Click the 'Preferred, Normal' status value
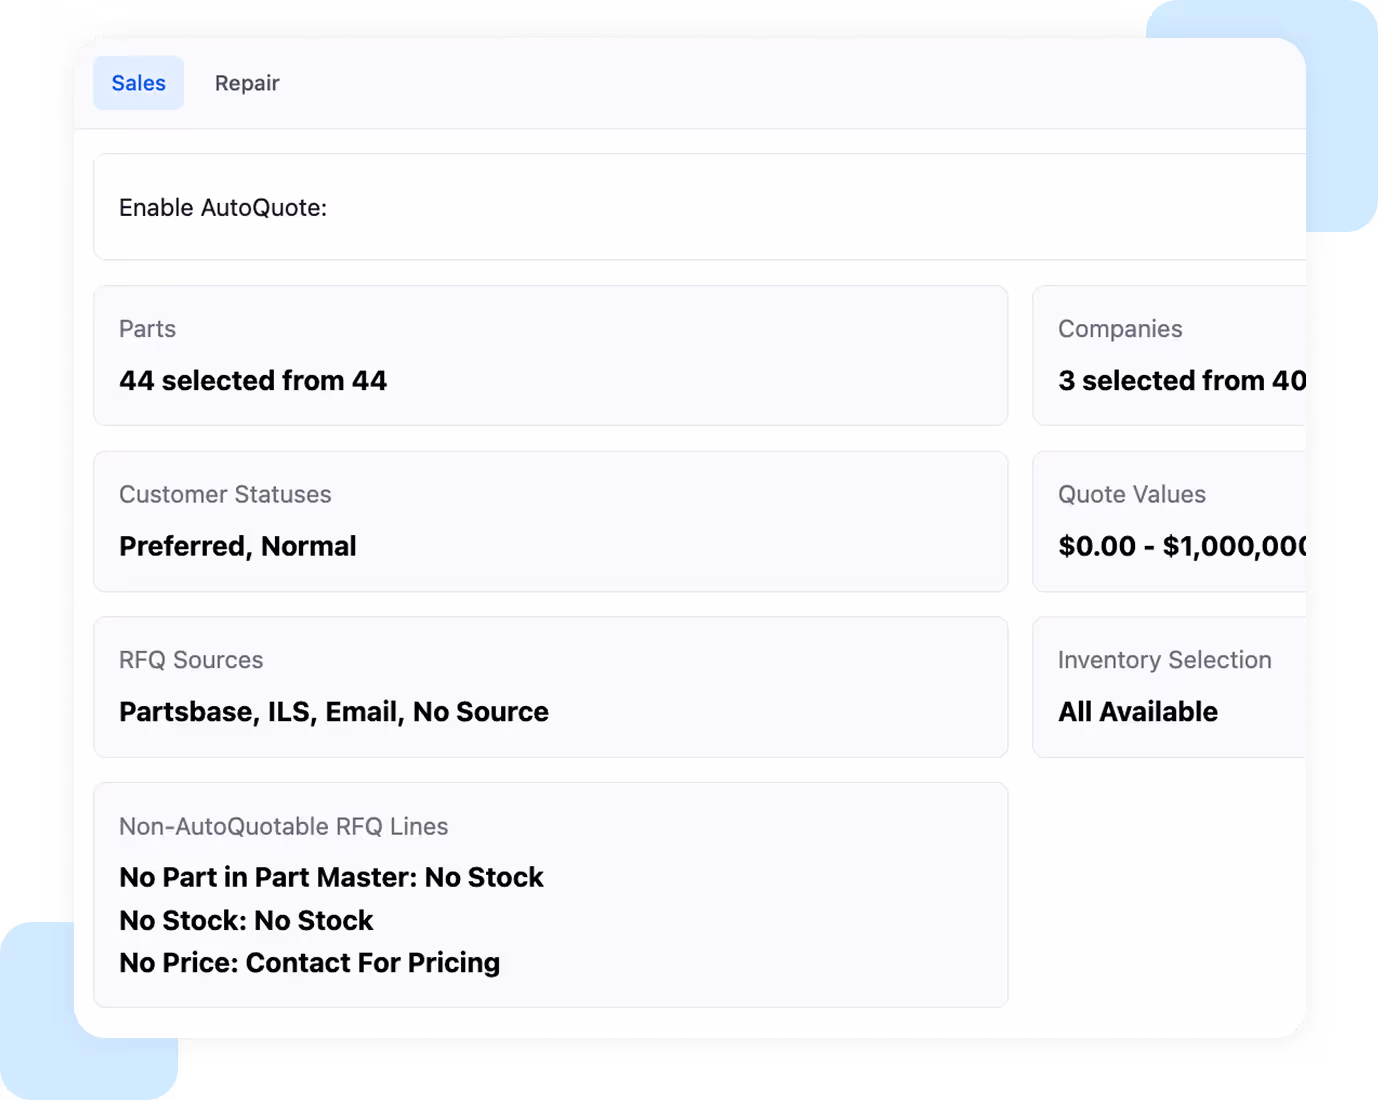Viewport: 1378px width, 1100px height. point(238,547)
